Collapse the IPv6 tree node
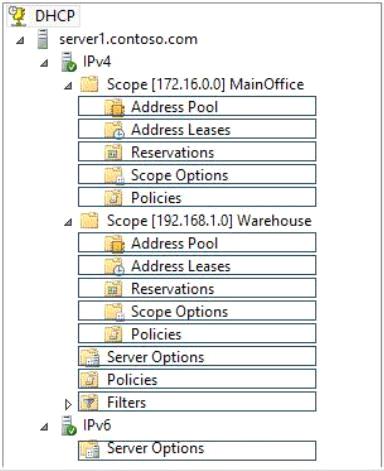The height and width of the screenshot is (471, 384). [44, 427]
